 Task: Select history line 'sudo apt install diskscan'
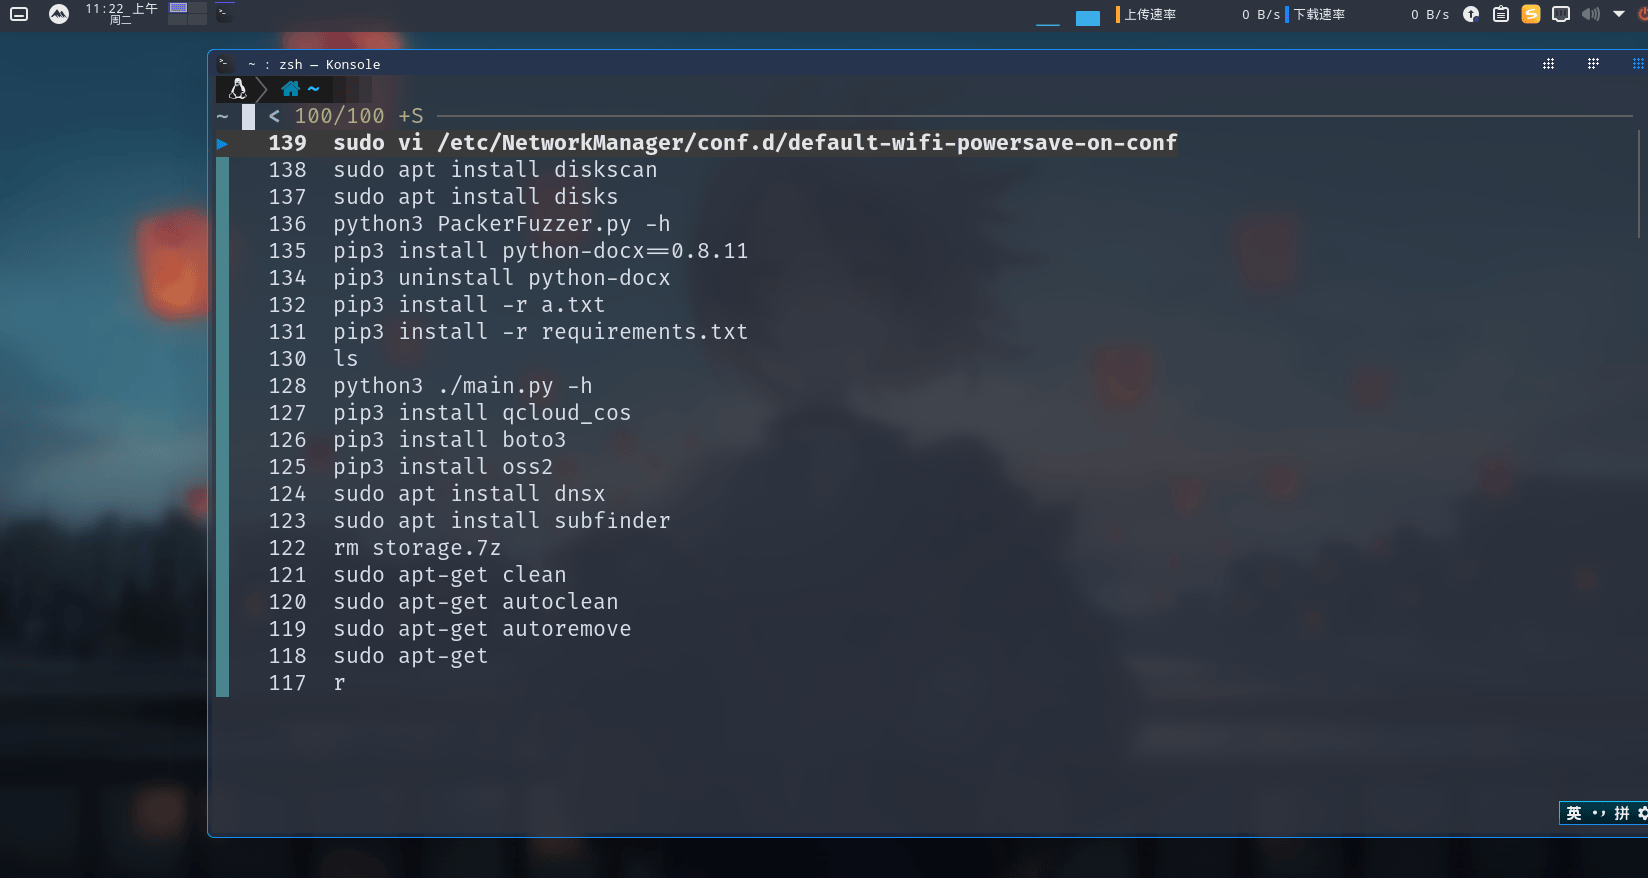463,170
